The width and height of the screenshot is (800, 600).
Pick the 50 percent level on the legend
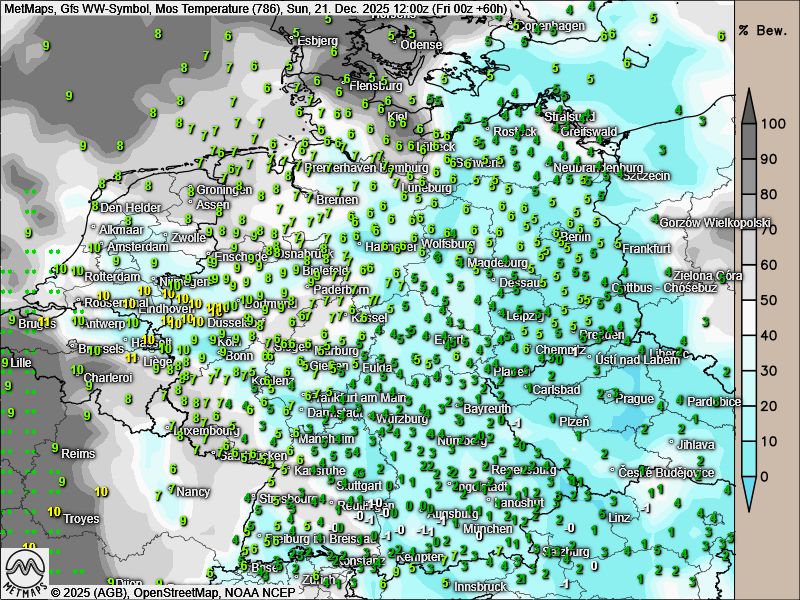[769, 300]
